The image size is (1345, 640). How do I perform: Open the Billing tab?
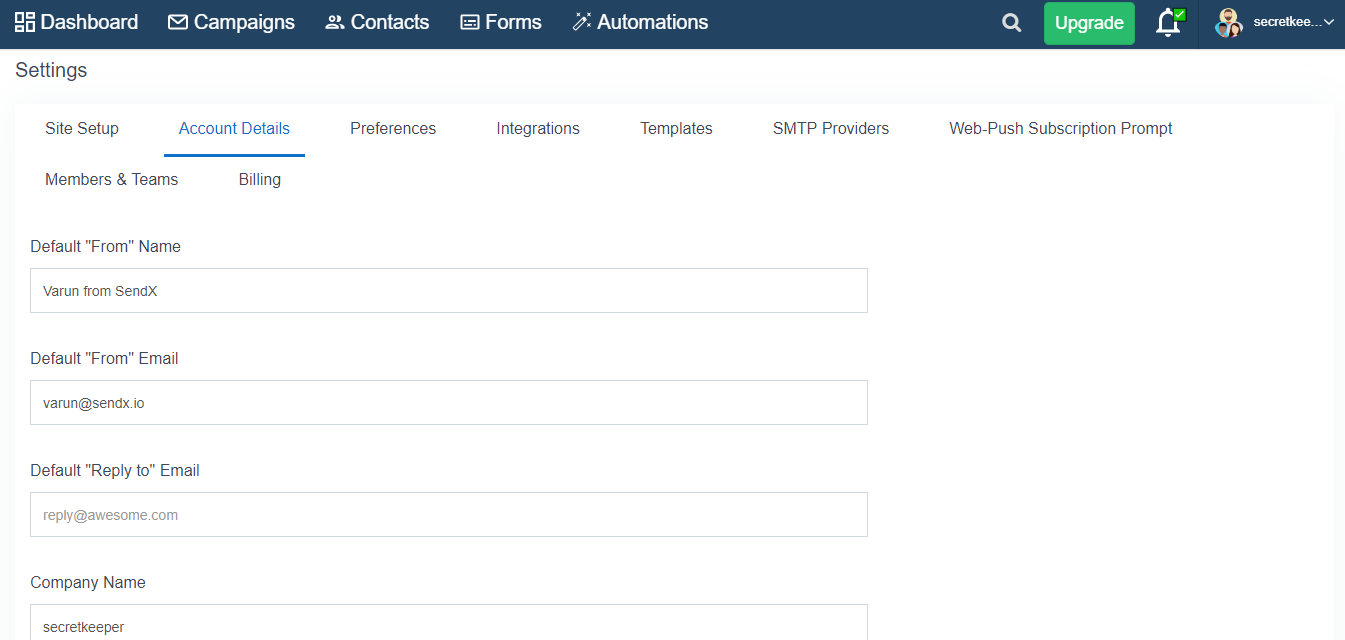[x=260, y=180]
